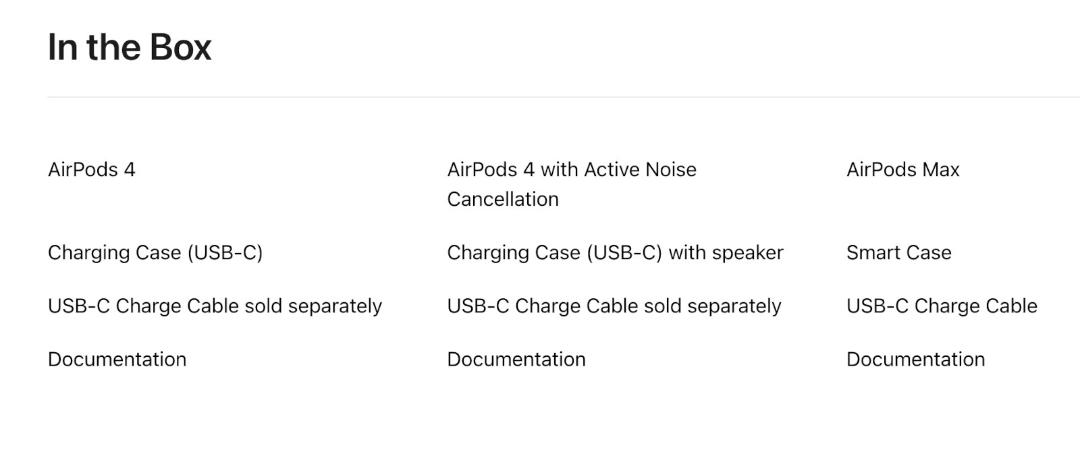
Task: Click the "In the Box" heading
Action: (129, 48)
